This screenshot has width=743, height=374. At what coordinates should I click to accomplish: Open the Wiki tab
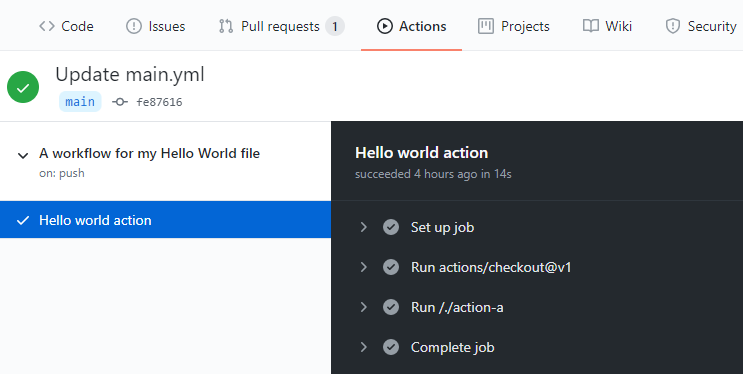(607, 26)
